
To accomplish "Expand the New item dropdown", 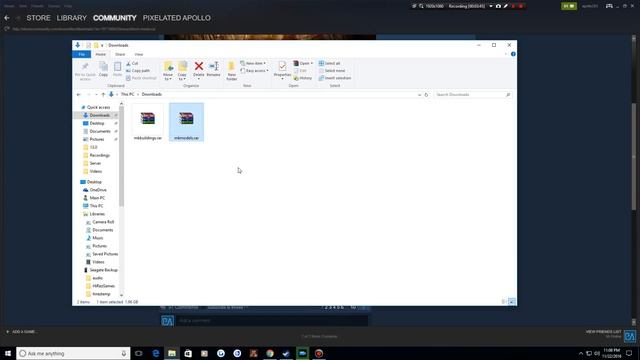I will (253, 63).
